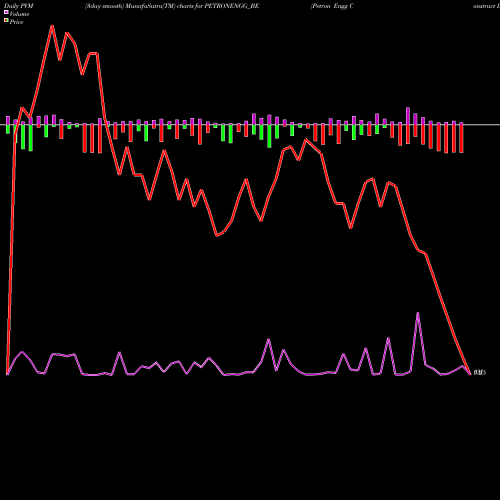Click the Price legend color swatch
This screenshot has width=500, height=500.
click(x=6, y=20)
